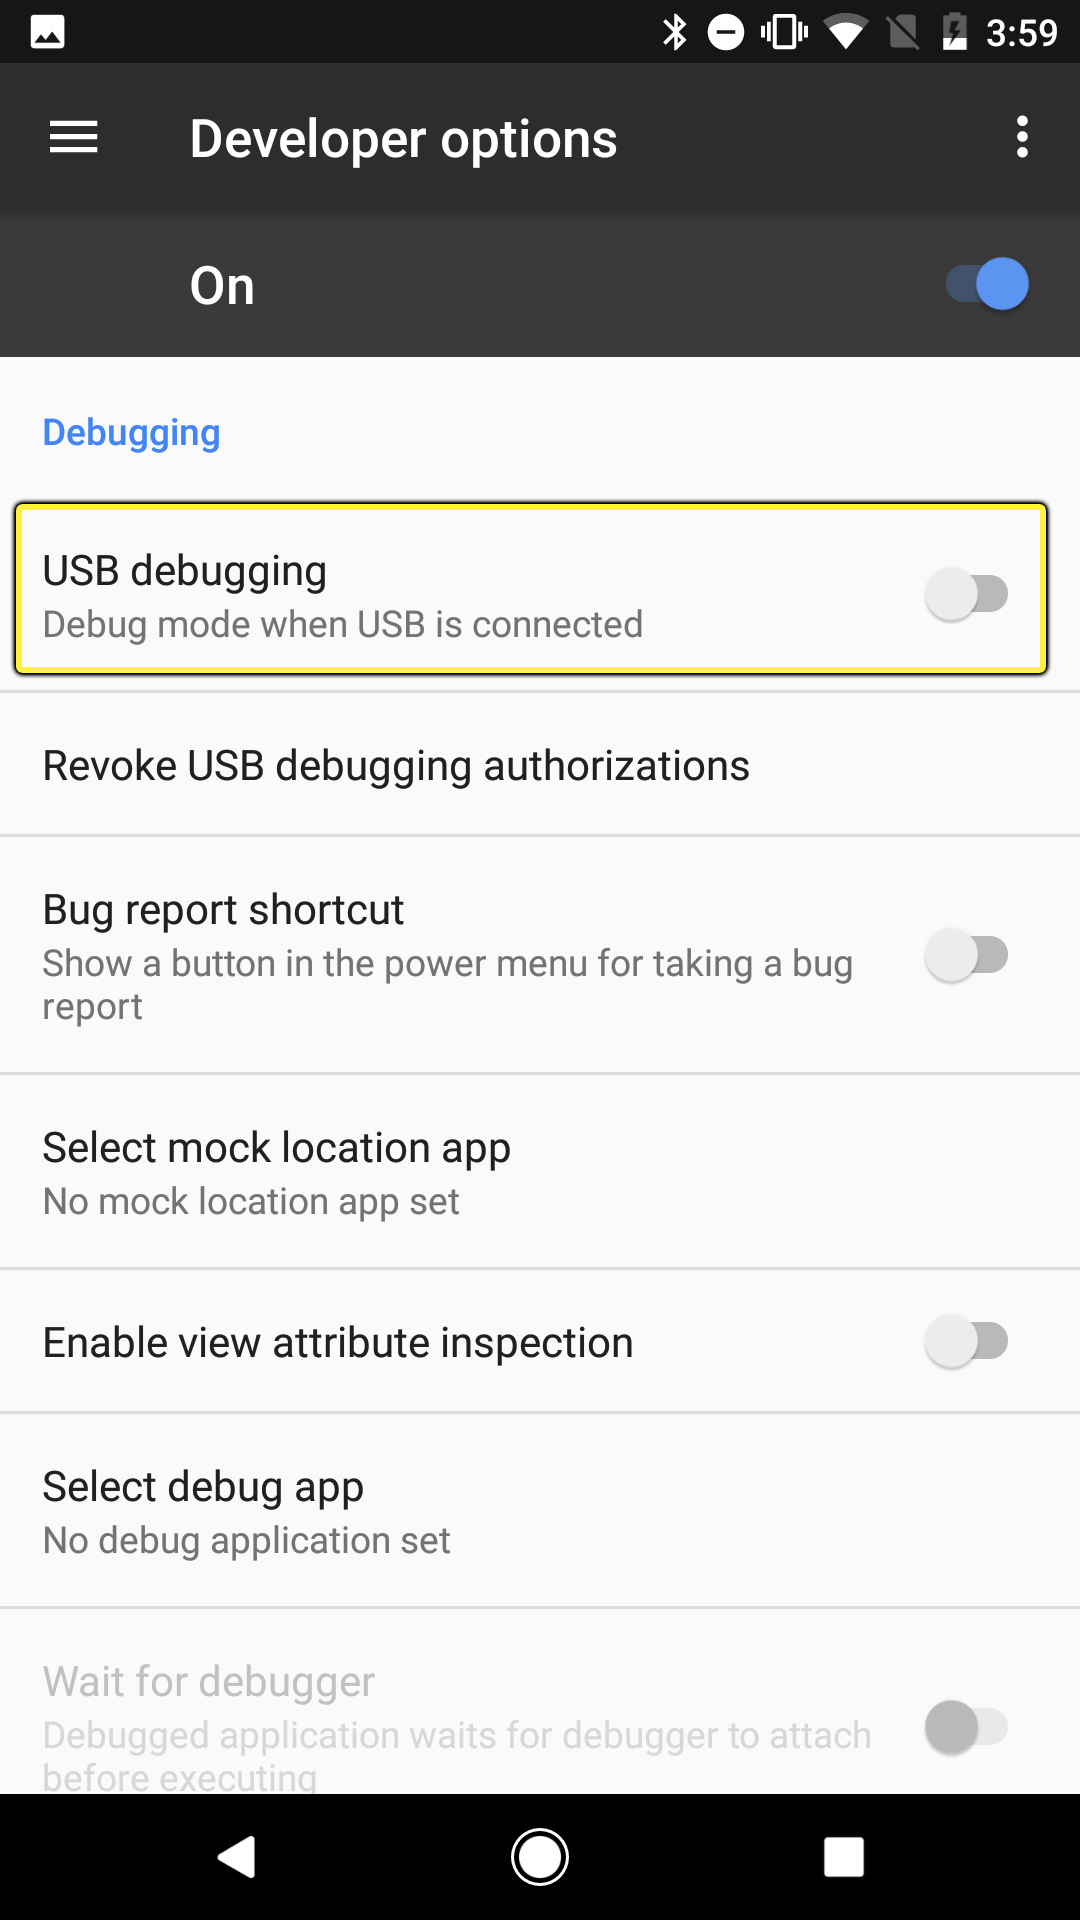Image resolution: width=1080 pixels, height=1920 pixels.
Task: Tap the battery charging status icon
Action: click(955, 32)
